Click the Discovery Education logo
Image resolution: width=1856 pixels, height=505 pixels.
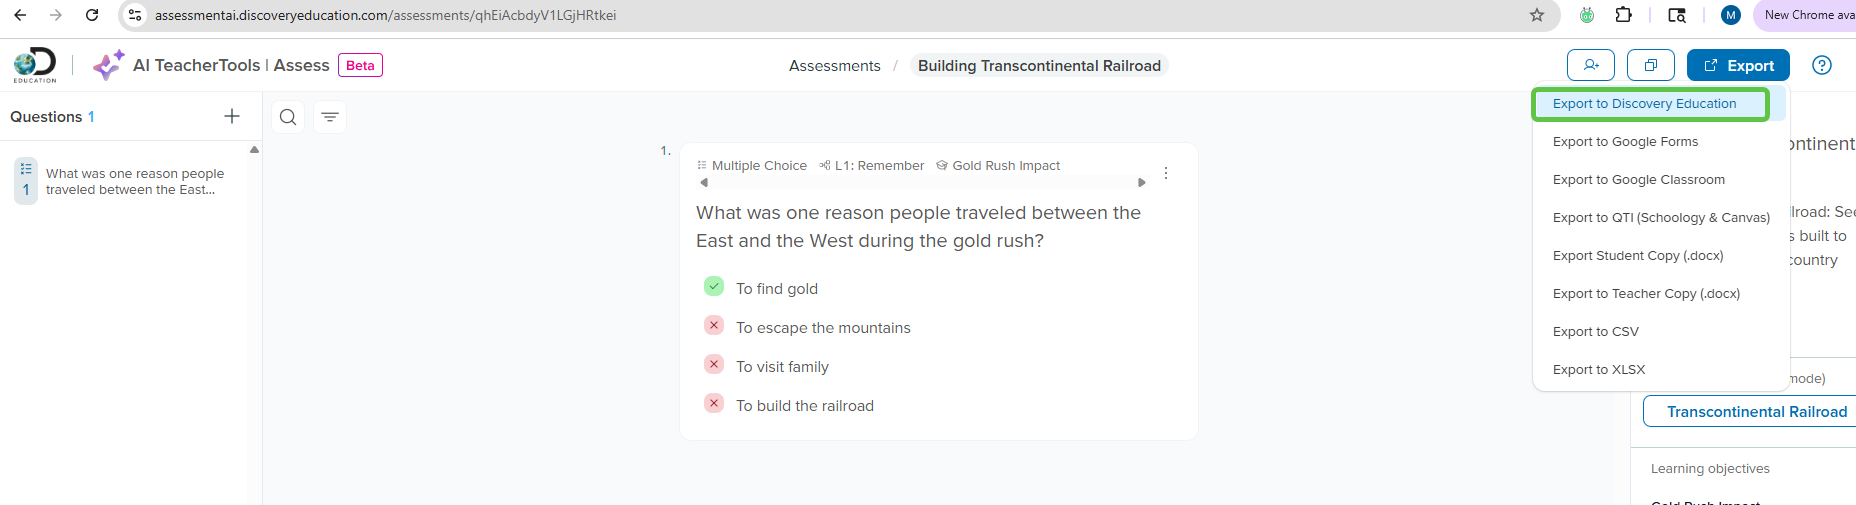(x=35, y=65)
